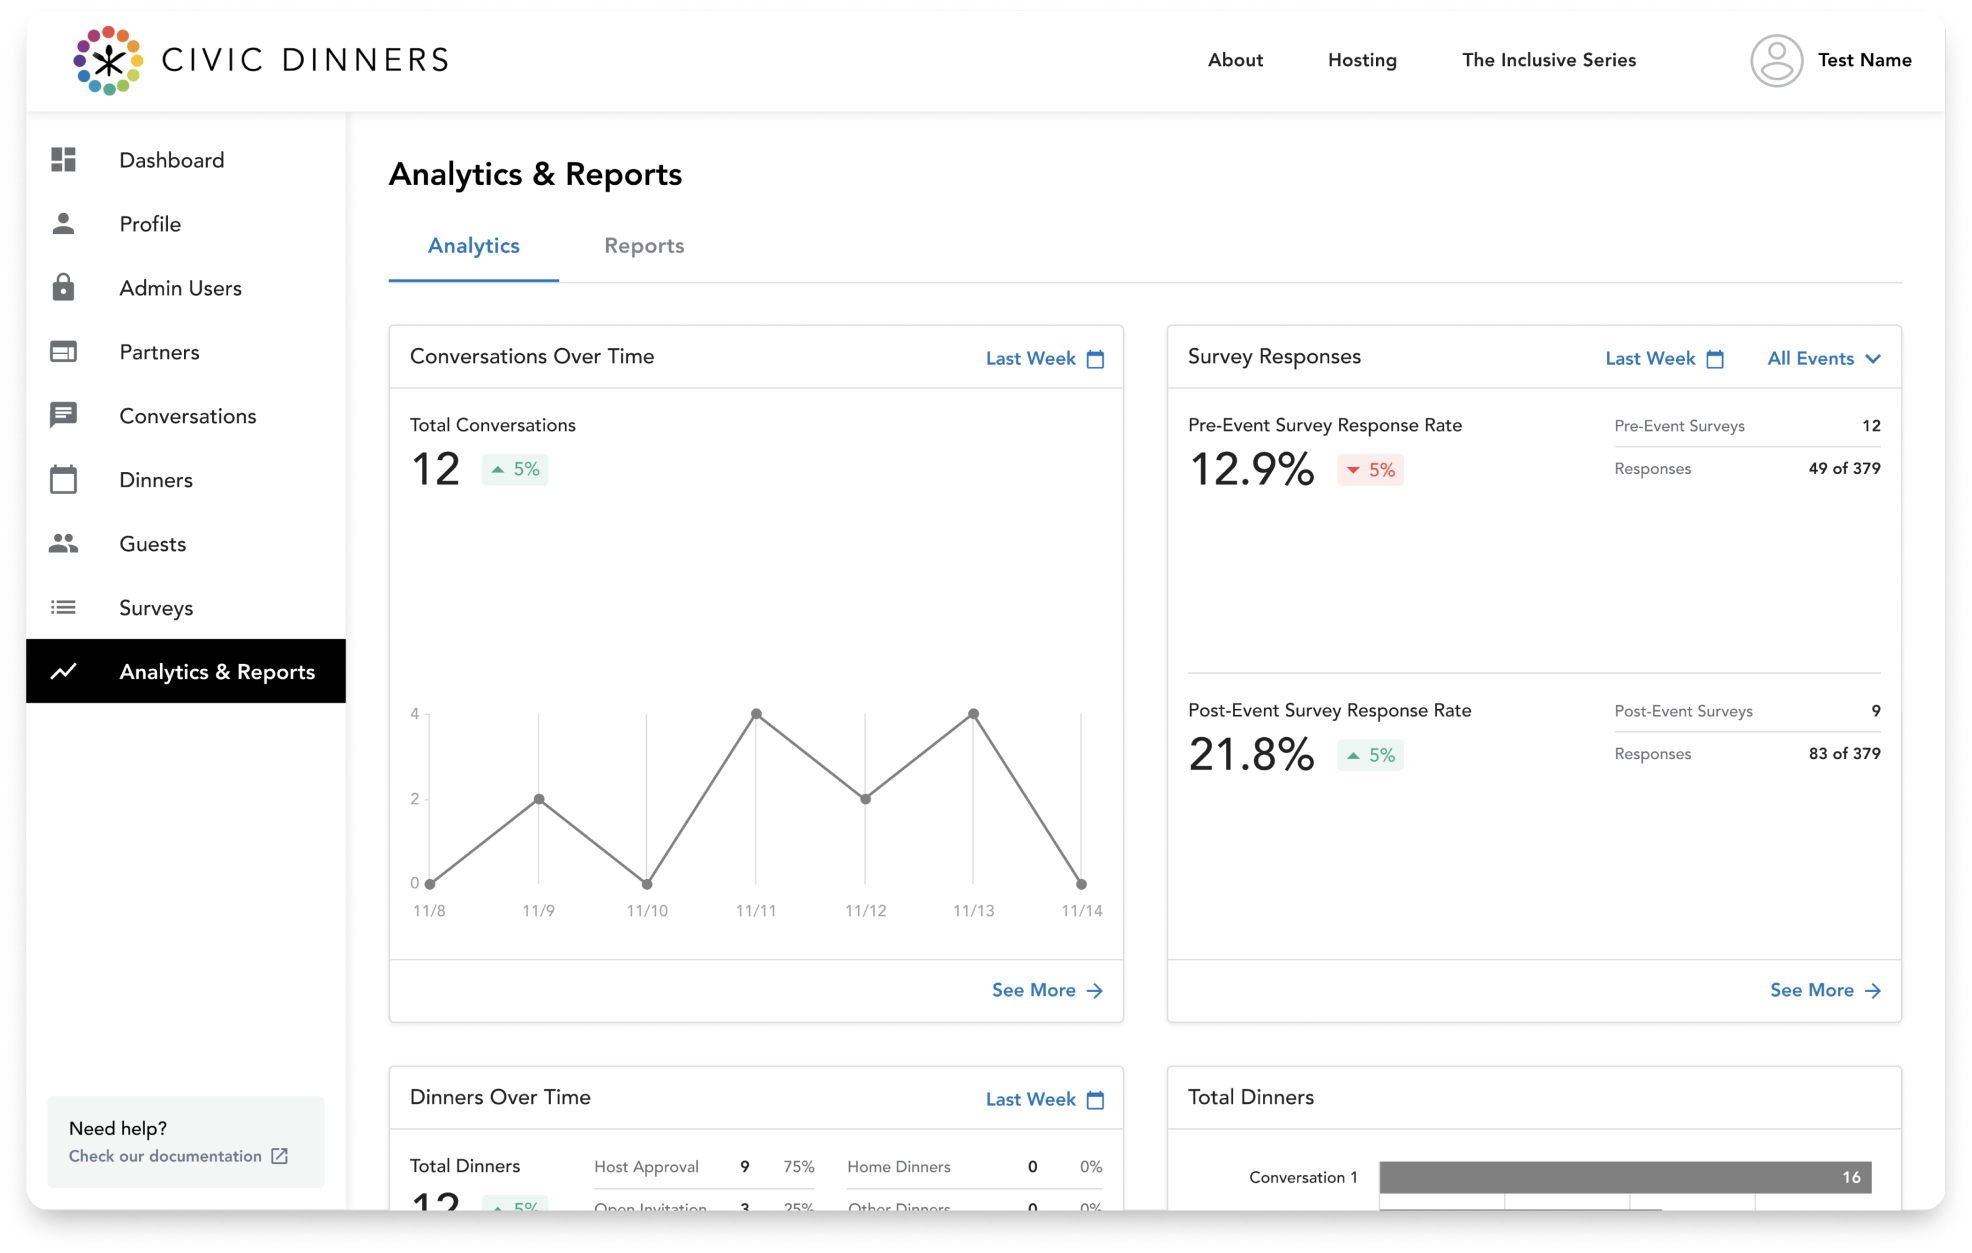Open Conversations via its chat bubble icon
The image size is (1972, 1253).
pyautogui.click(x=63, y=415)
